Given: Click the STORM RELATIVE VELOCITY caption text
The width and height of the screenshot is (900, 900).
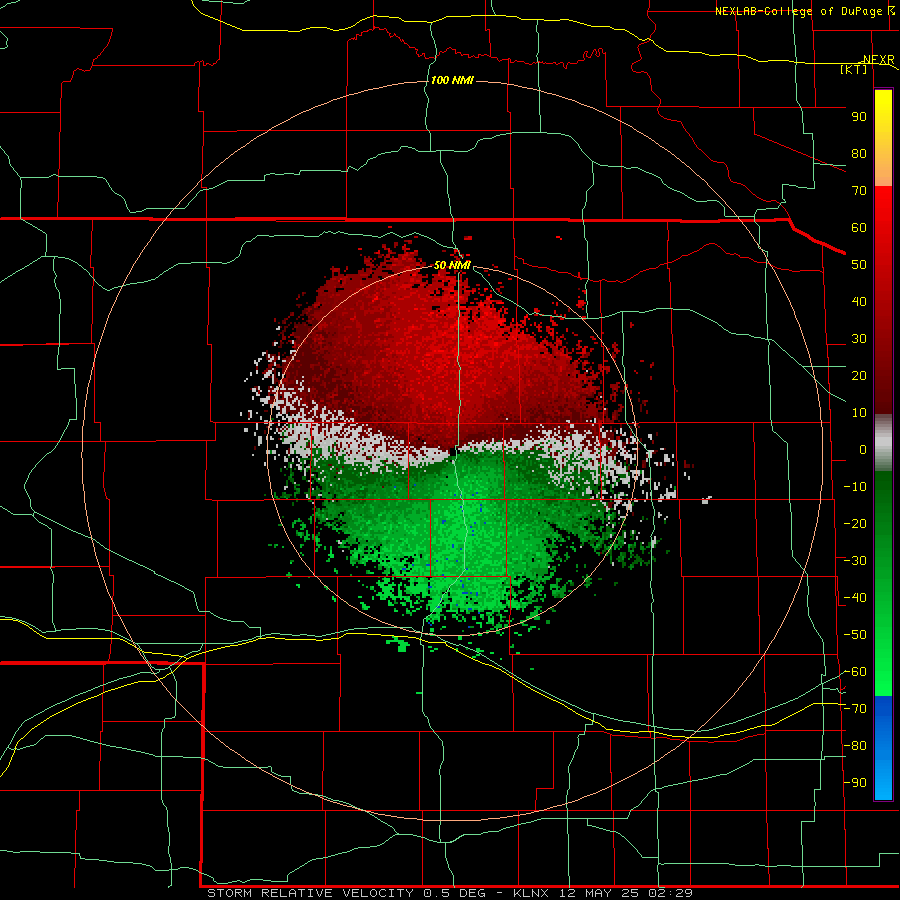Looking at the screenshot, I should [x=310, y=893].
